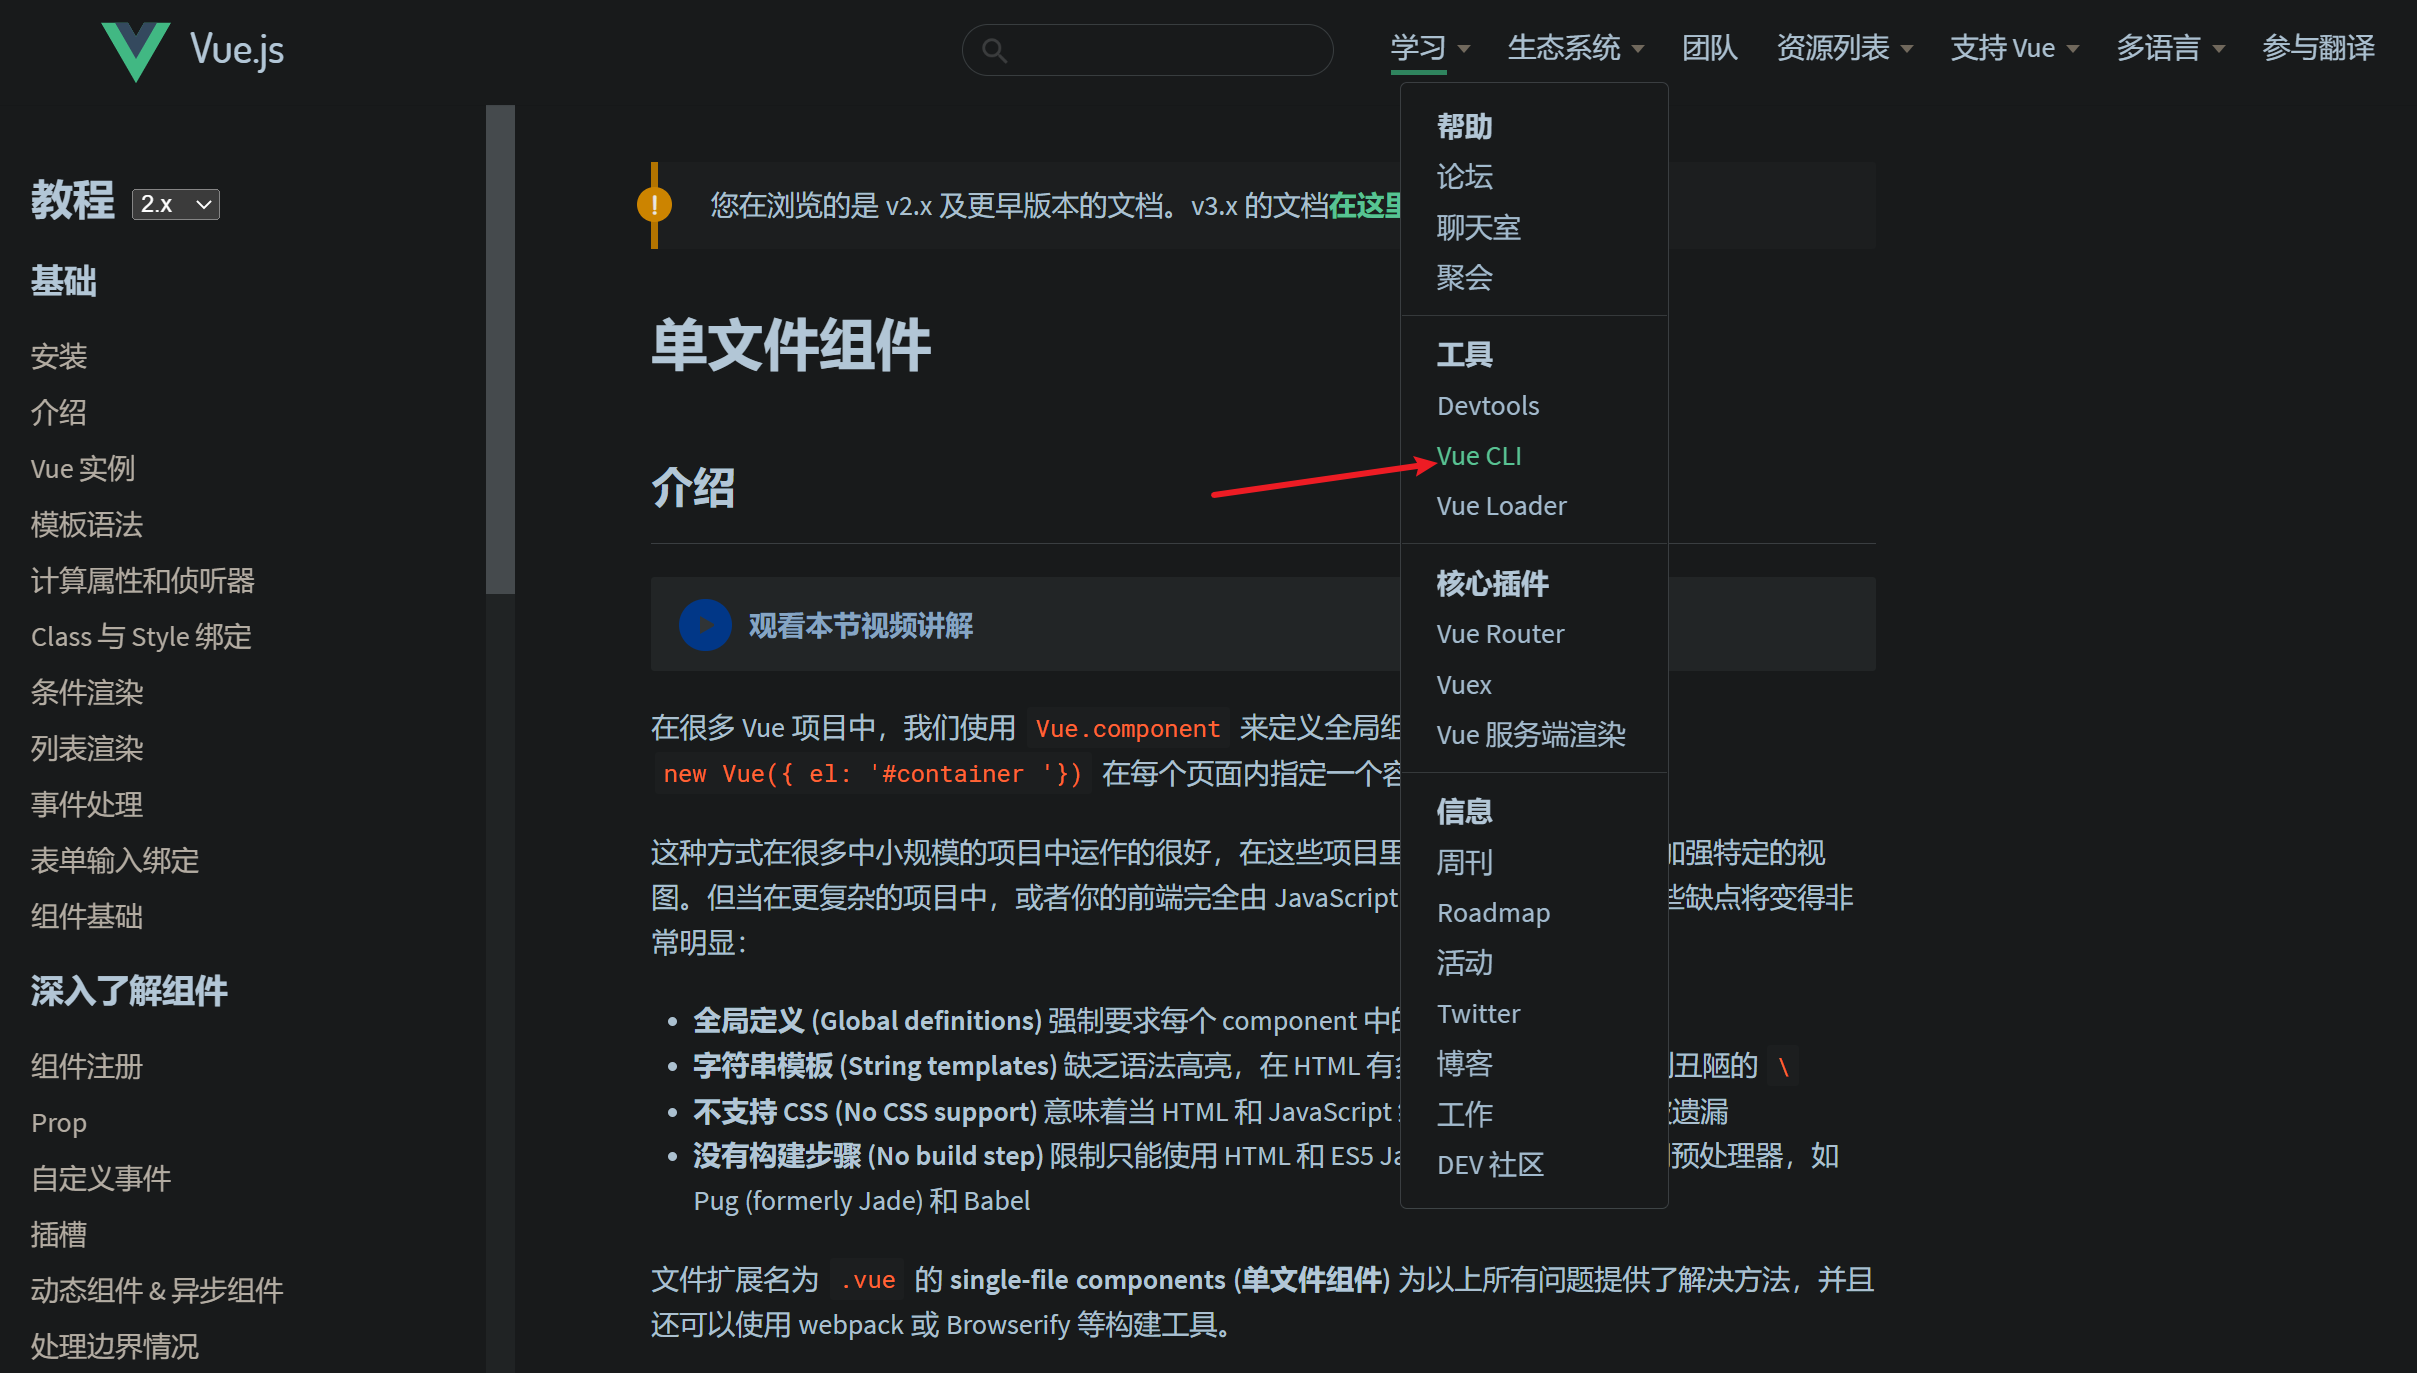Click the Vue.js site title text

click(x=237, y=50)
